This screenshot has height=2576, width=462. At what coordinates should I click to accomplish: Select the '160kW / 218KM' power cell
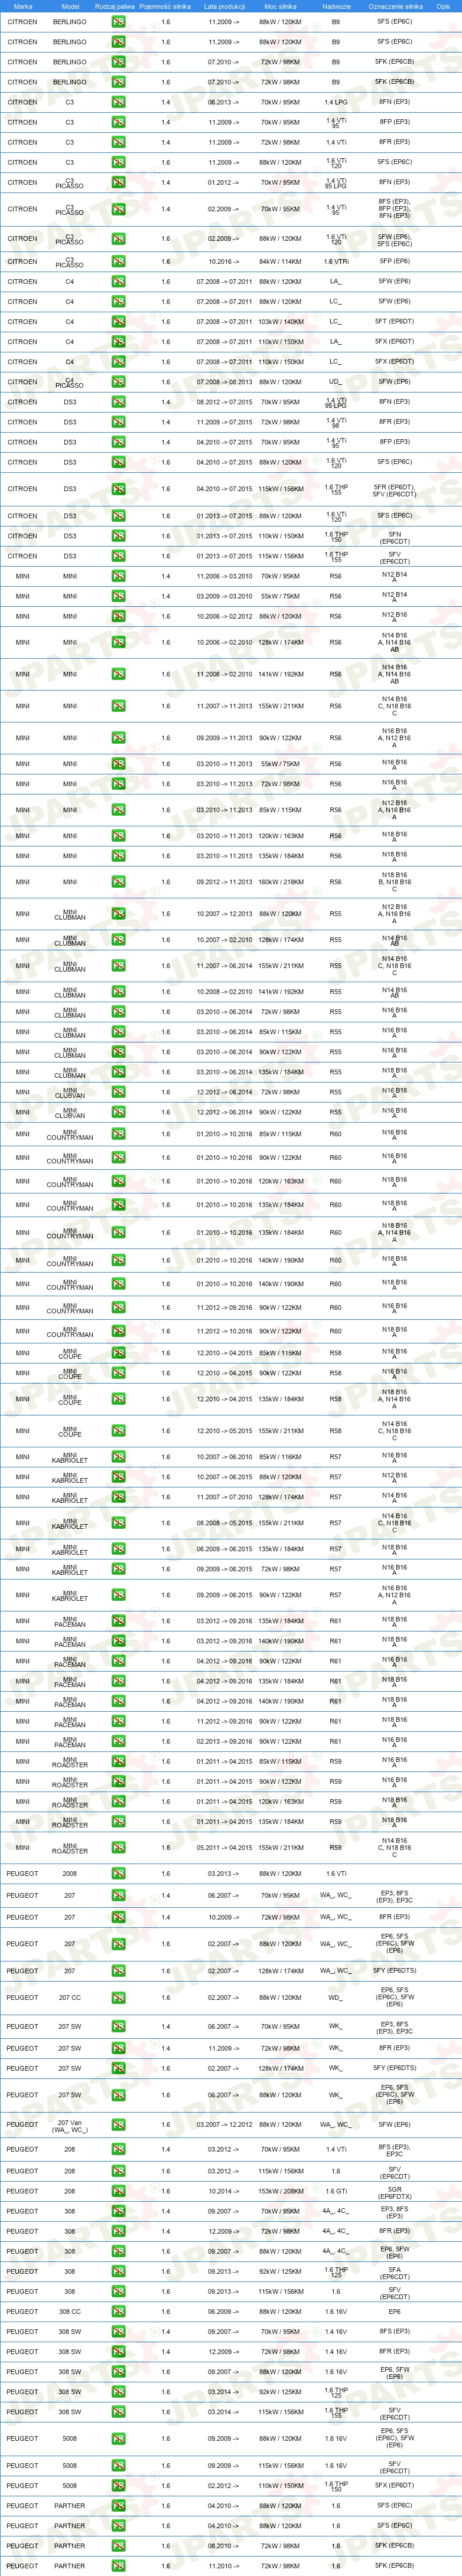[x=280, y=882]
